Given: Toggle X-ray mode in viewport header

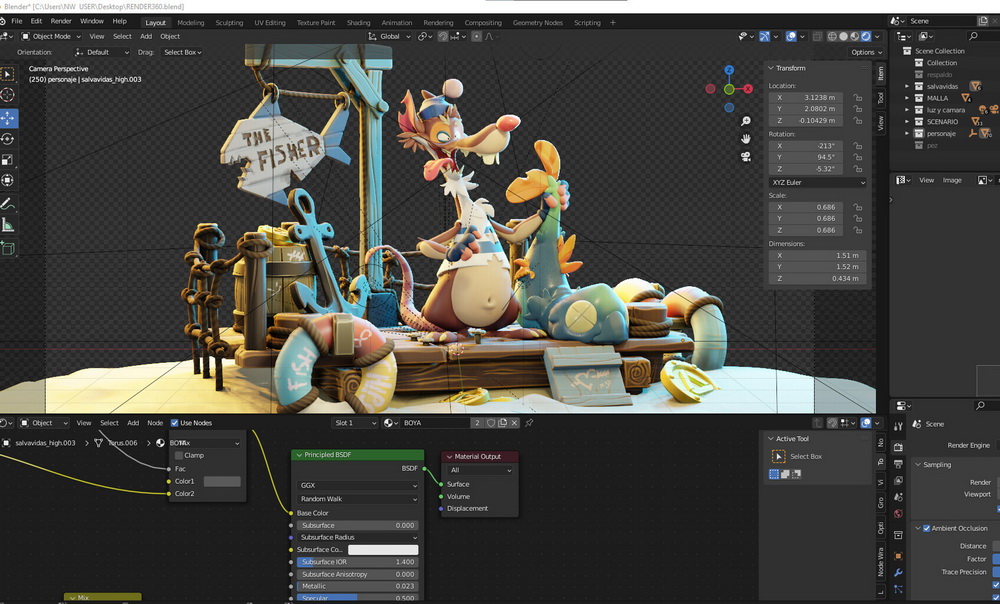Looking at the screenshot, I should (818, 36).
